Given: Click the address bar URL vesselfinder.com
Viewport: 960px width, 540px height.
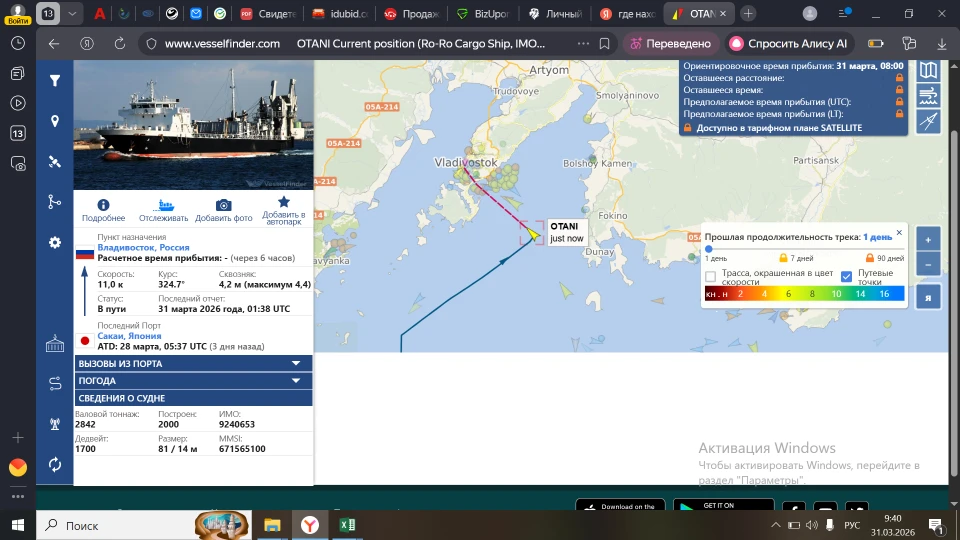Looking at the screenshot, I should tap(222, 43).
